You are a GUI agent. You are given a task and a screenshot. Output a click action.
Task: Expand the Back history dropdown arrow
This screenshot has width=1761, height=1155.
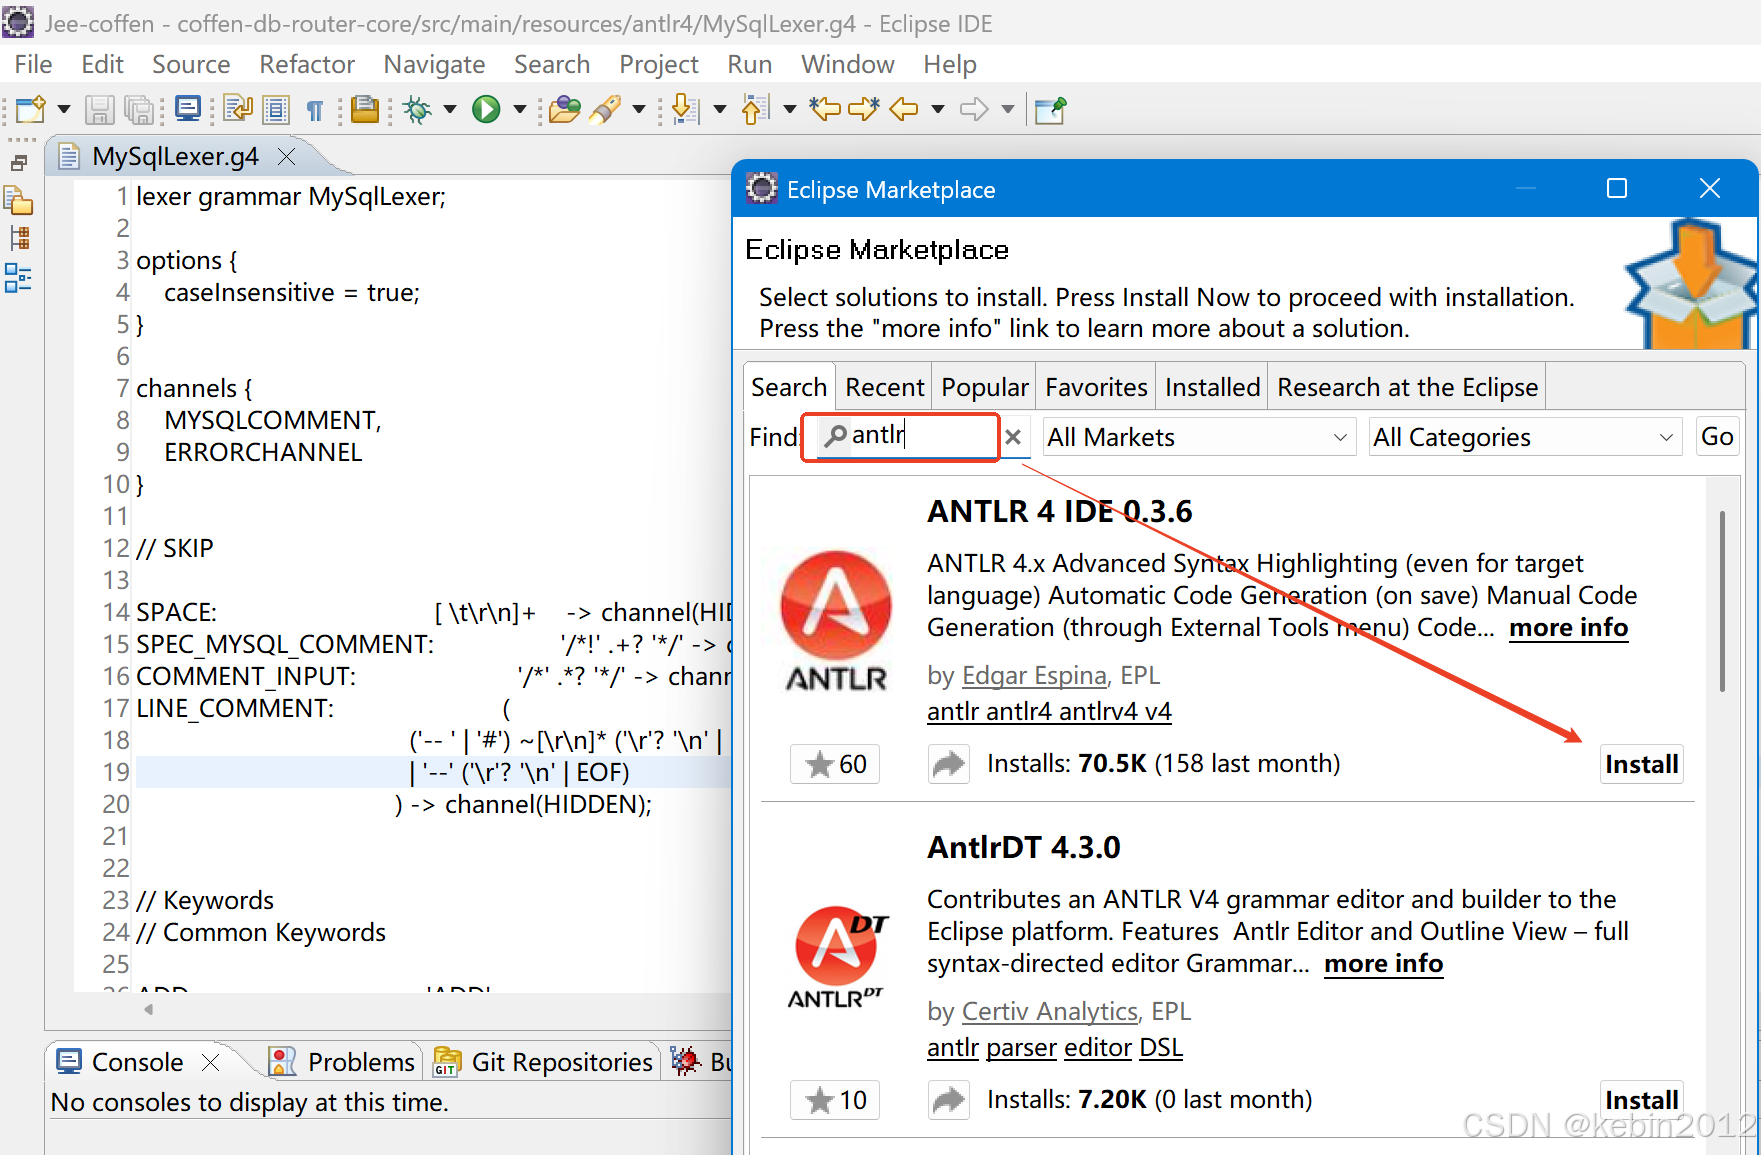[938, 109]
